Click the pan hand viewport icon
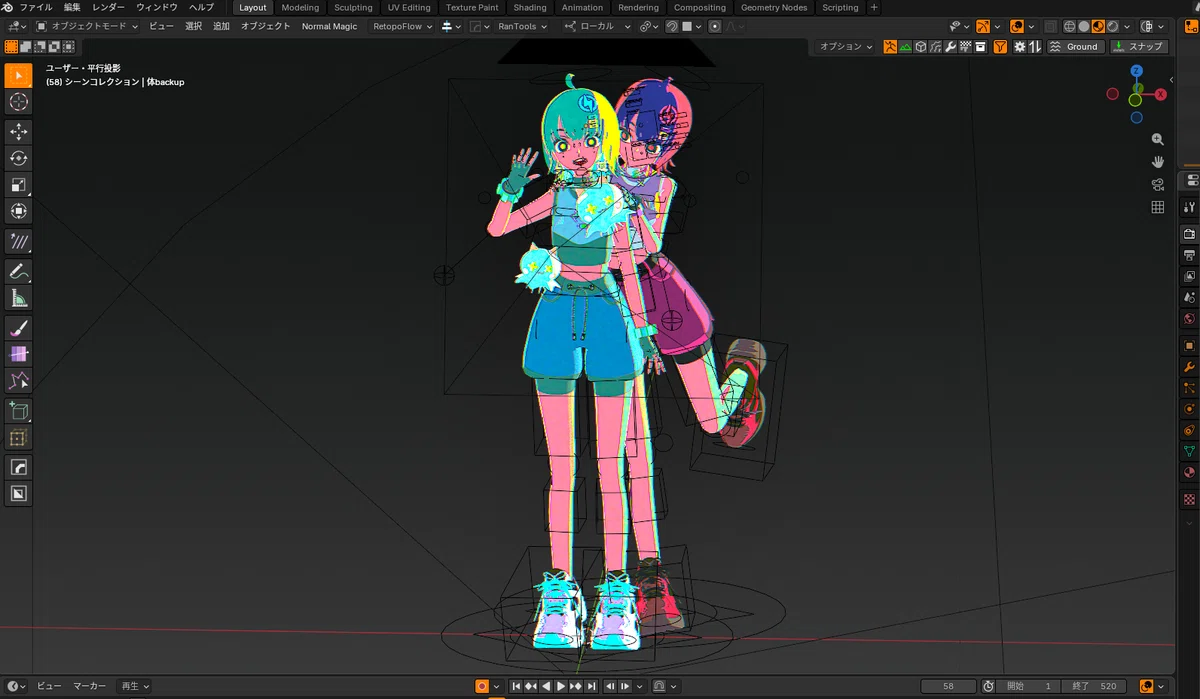Screen dimensions: 1200x699 pos(1158,162)
